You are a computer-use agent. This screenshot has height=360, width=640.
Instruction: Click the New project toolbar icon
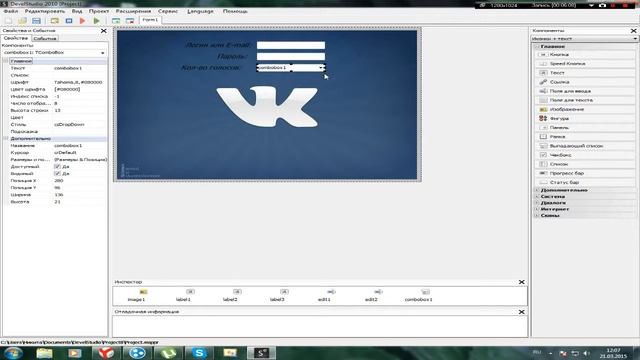click(x=8, y=20)
